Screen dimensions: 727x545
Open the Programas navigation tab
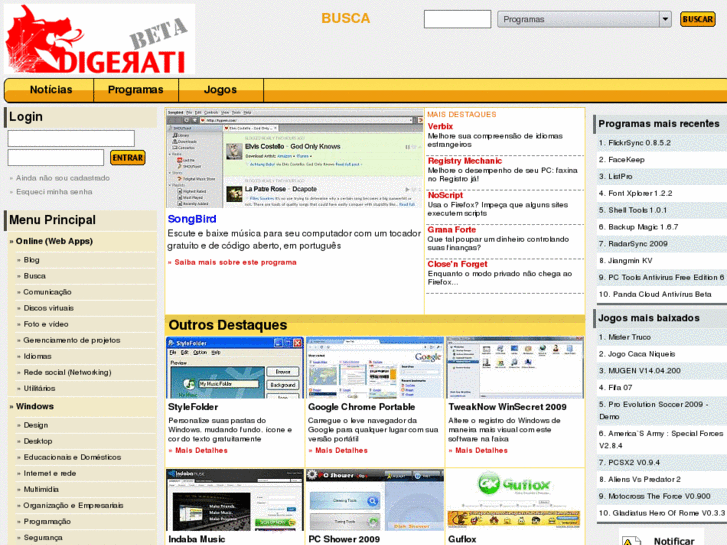(x=135, y=90)
